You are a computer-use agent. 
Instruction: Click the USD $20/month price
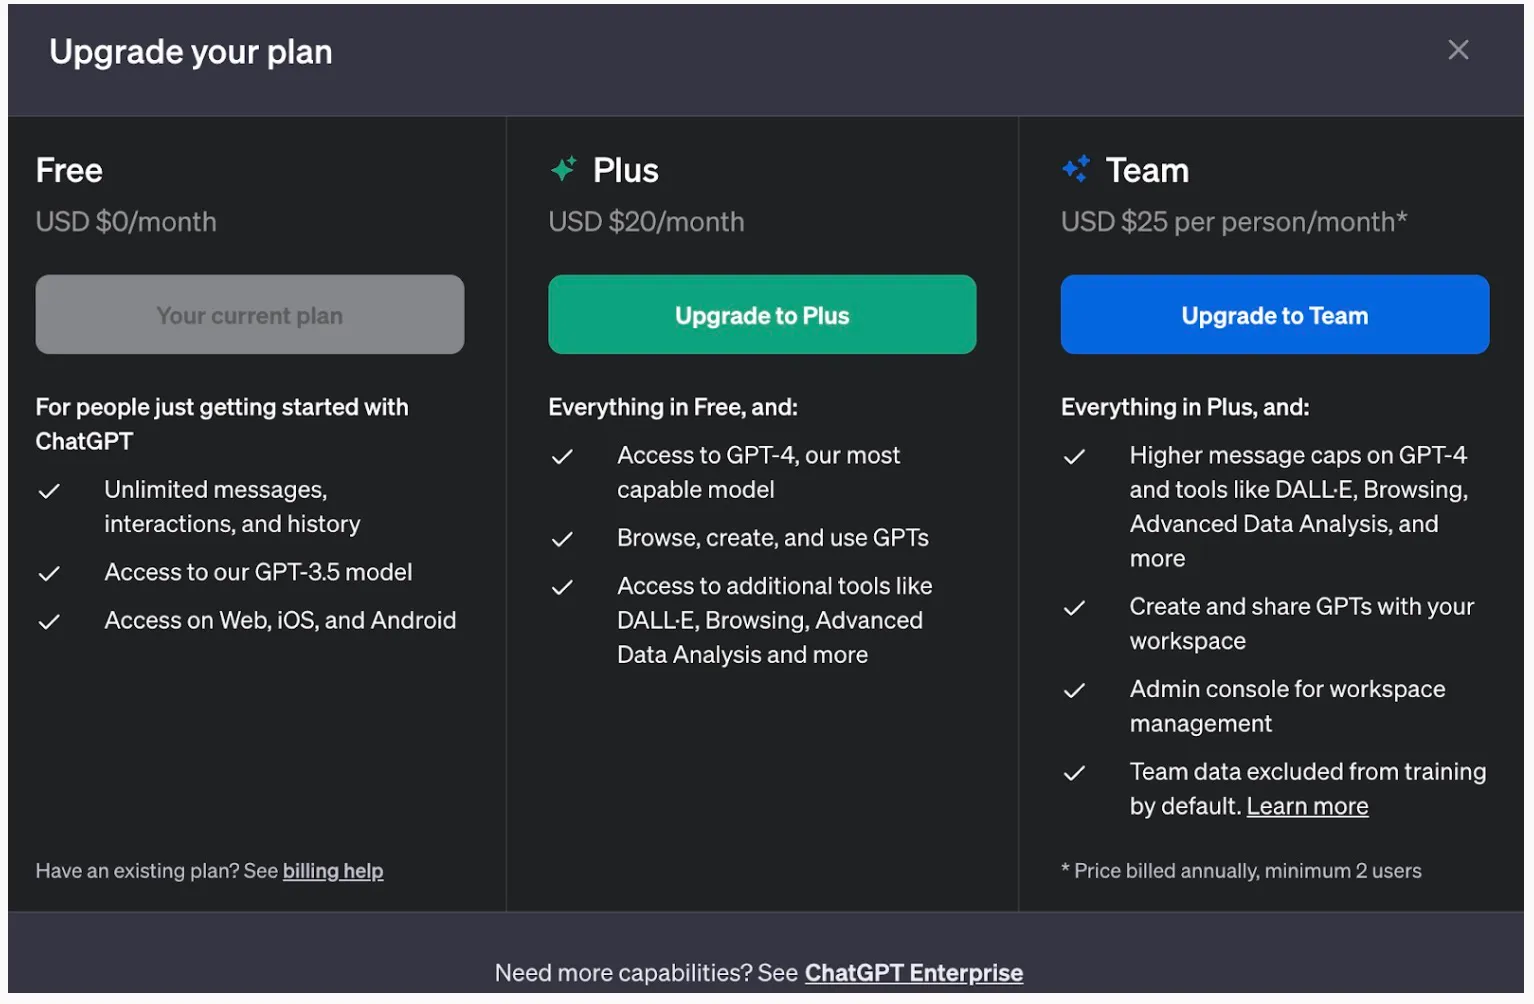646,222
